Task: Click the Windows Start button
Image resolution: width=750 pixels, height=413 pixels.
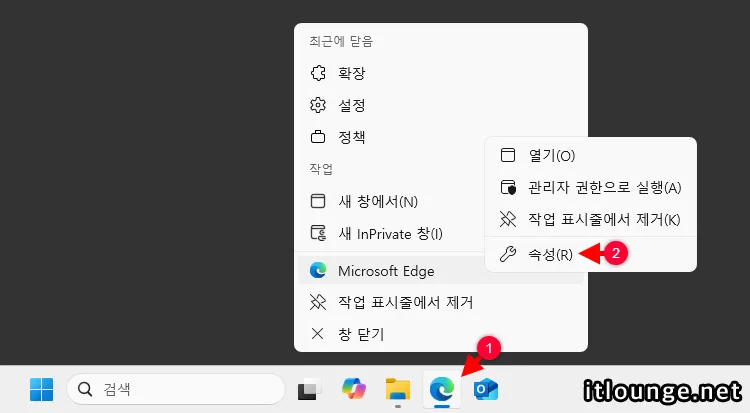Action: (x=42, y=390)
